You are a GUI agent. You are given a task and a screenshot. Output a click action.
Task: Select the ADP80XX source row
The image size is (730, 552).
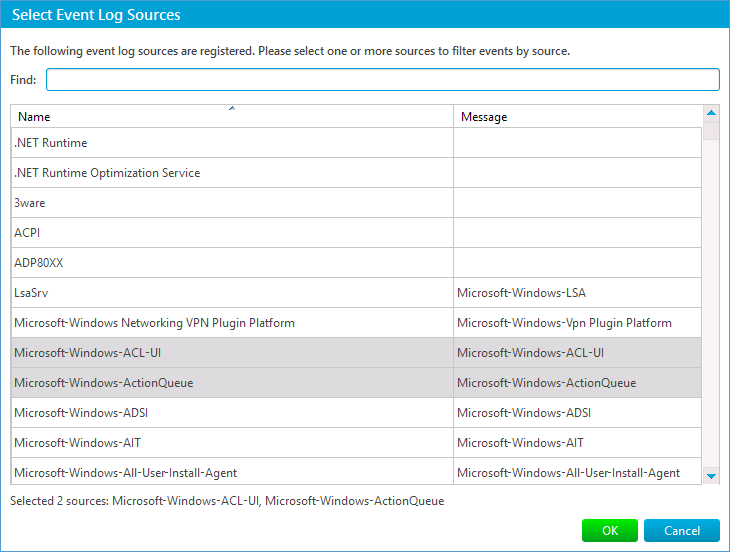(232, 263)
